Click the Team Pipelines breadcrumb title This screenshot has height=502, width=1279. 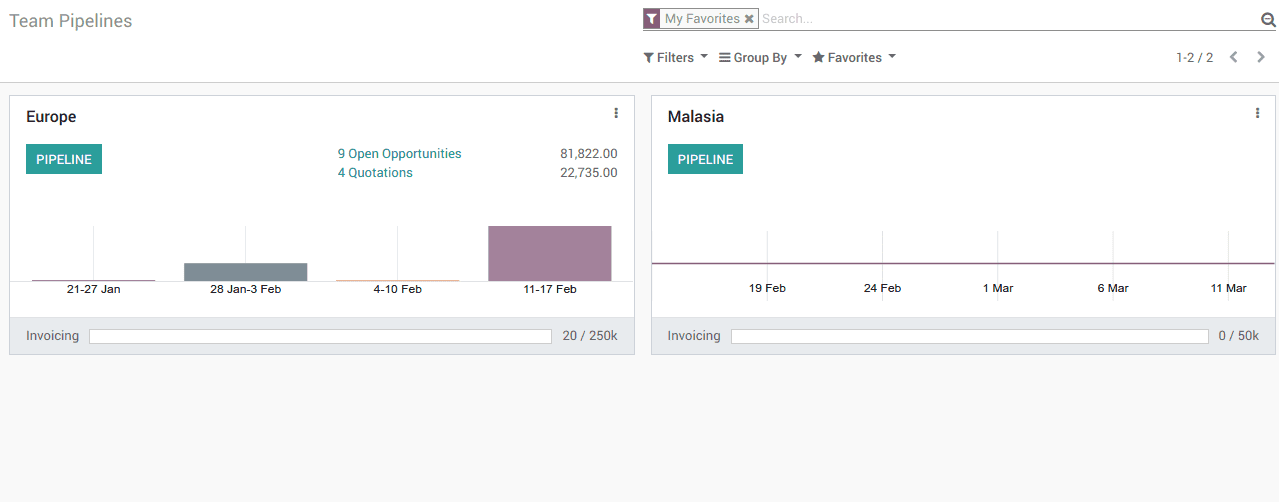[70, 21]
